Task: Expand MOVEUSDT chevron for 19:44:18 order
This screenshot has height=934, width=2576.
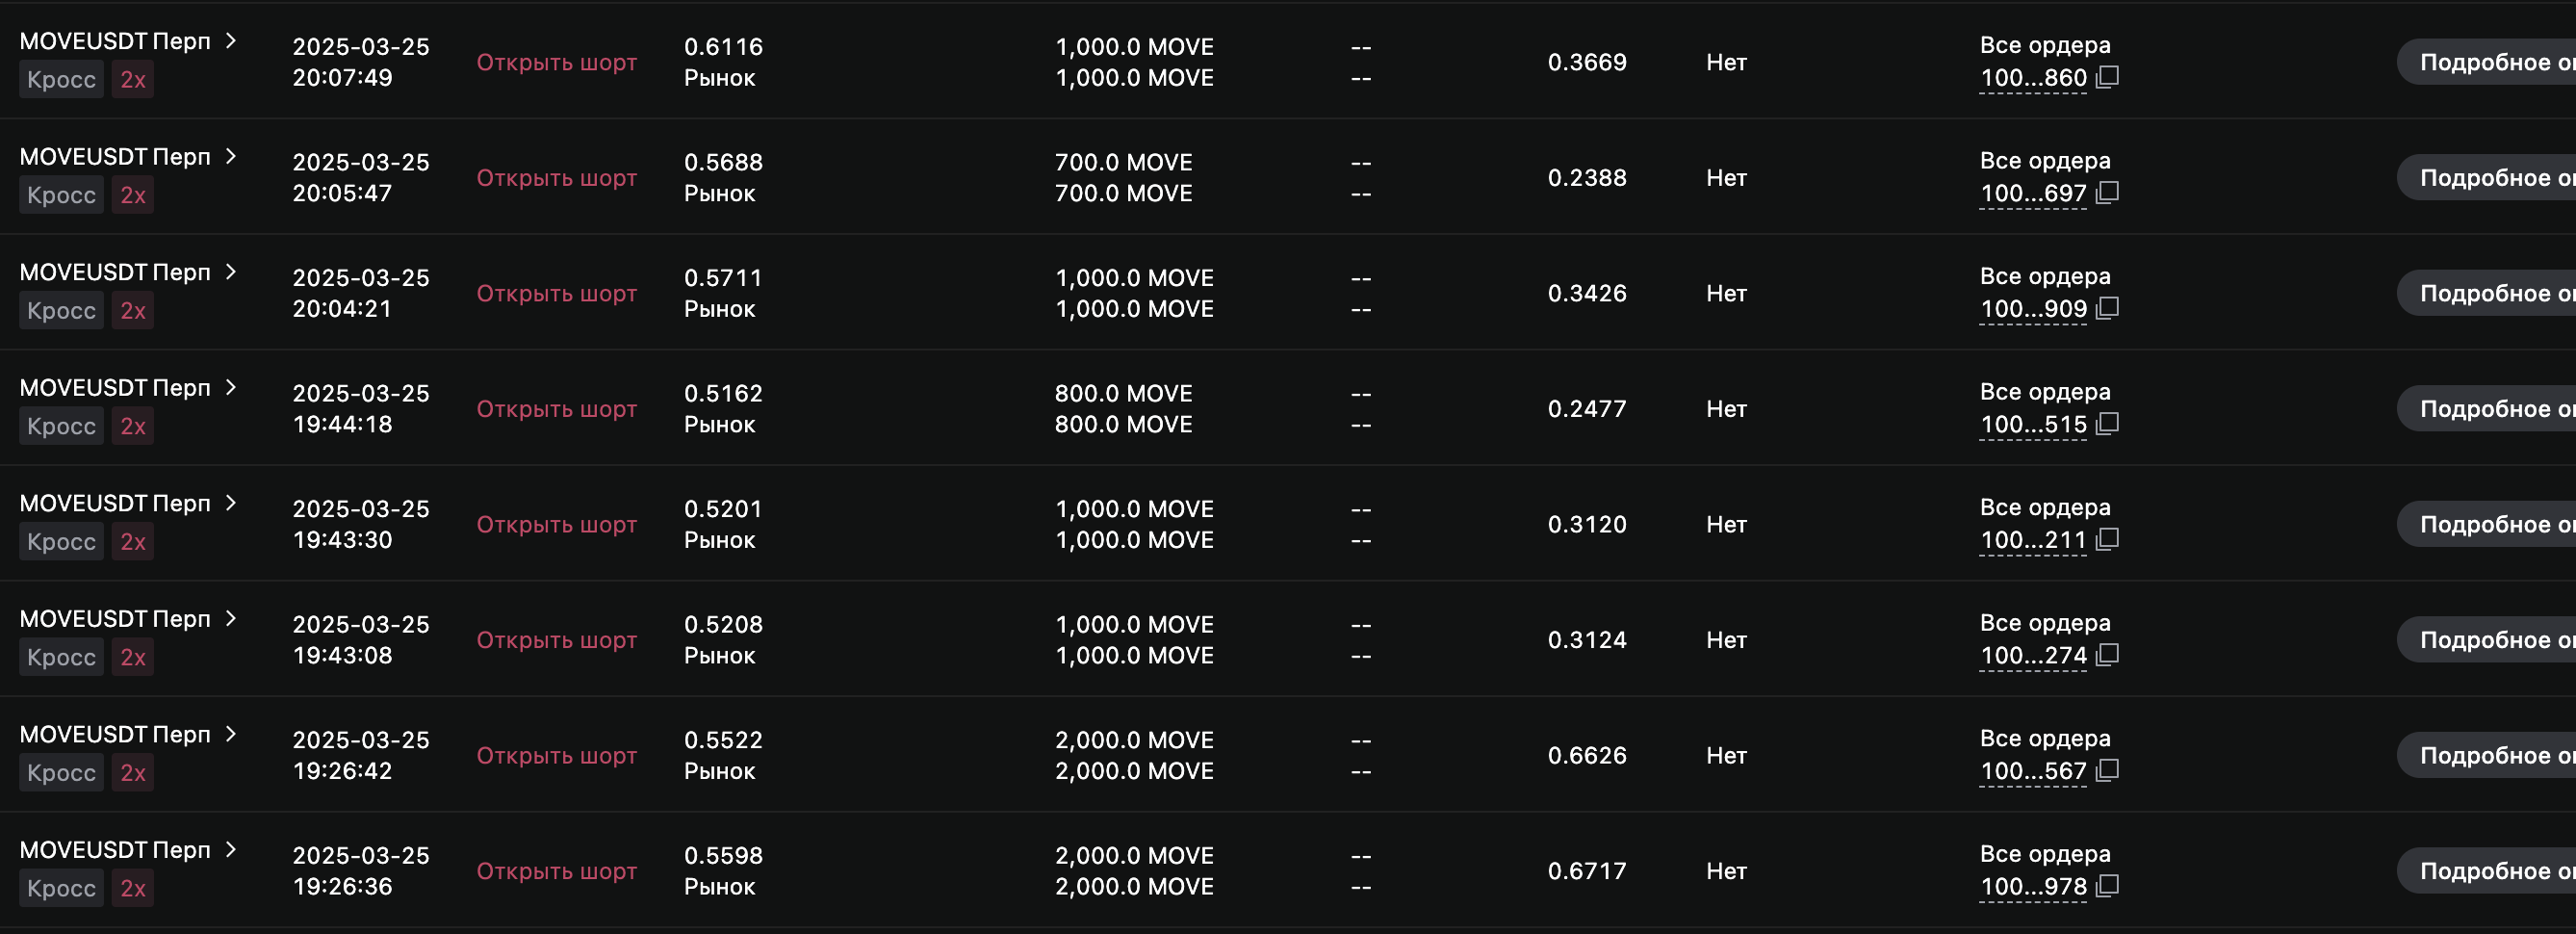Action: click(231, 387)
